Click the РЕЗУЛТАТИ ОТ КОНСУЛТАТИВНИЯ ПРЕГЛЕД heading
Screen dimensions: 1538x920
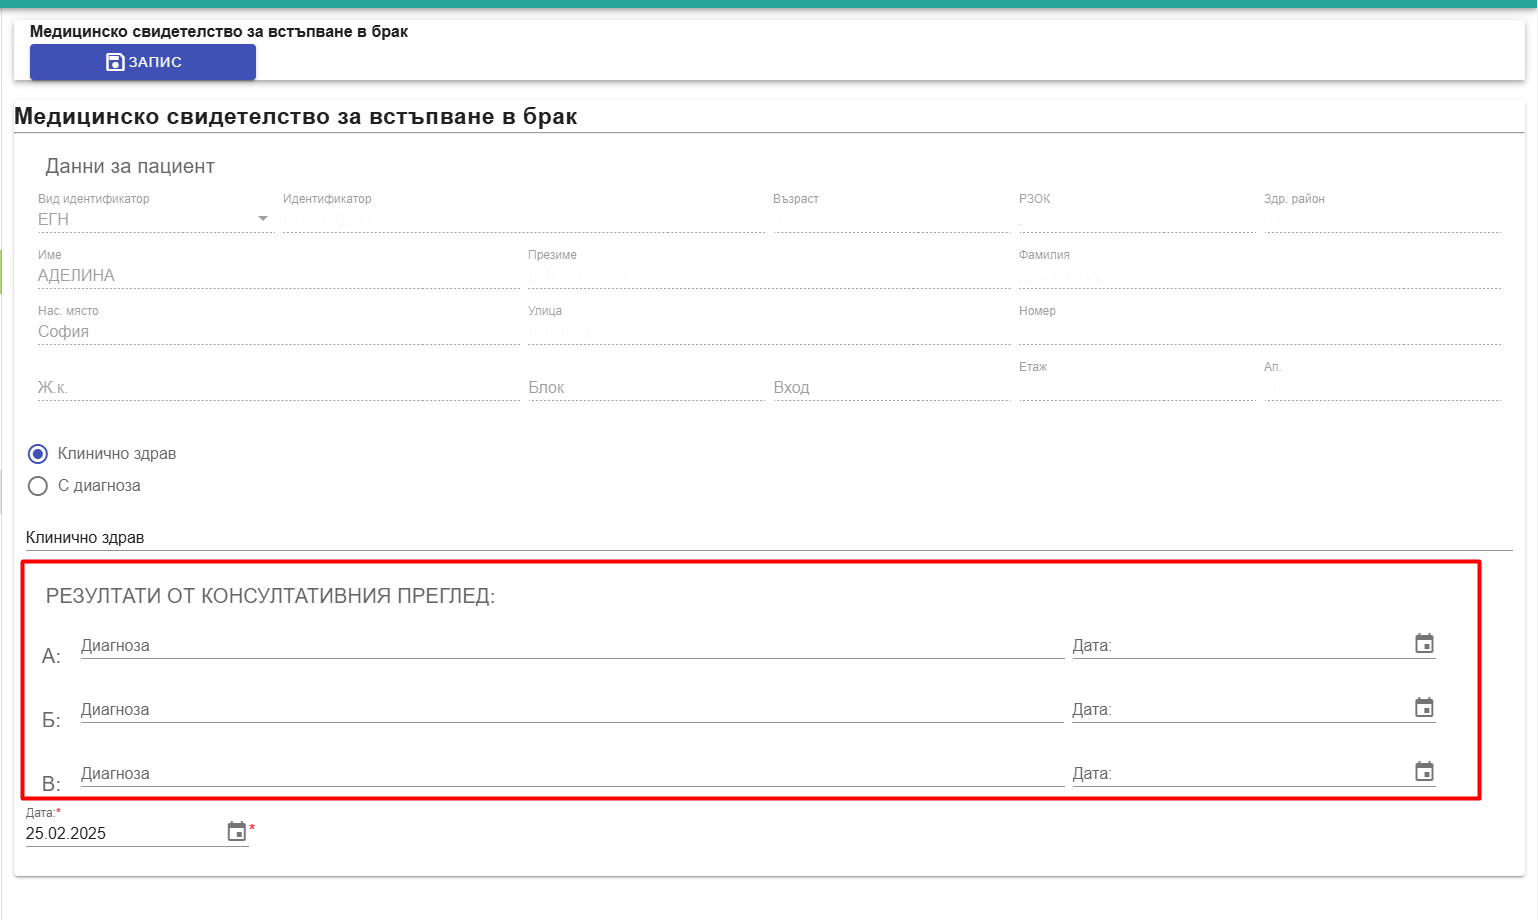click(270, 596)
